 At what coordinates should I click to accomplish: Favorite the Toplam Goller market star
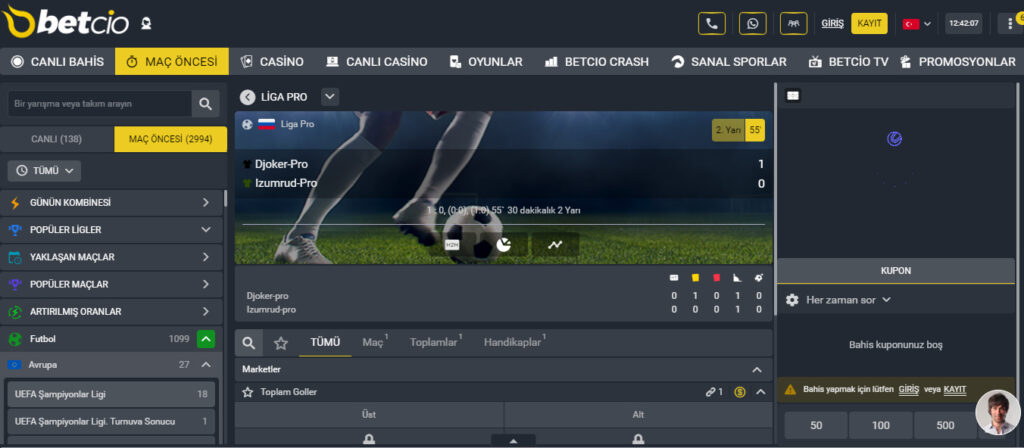pyautogui.click(x=248, y=392)
